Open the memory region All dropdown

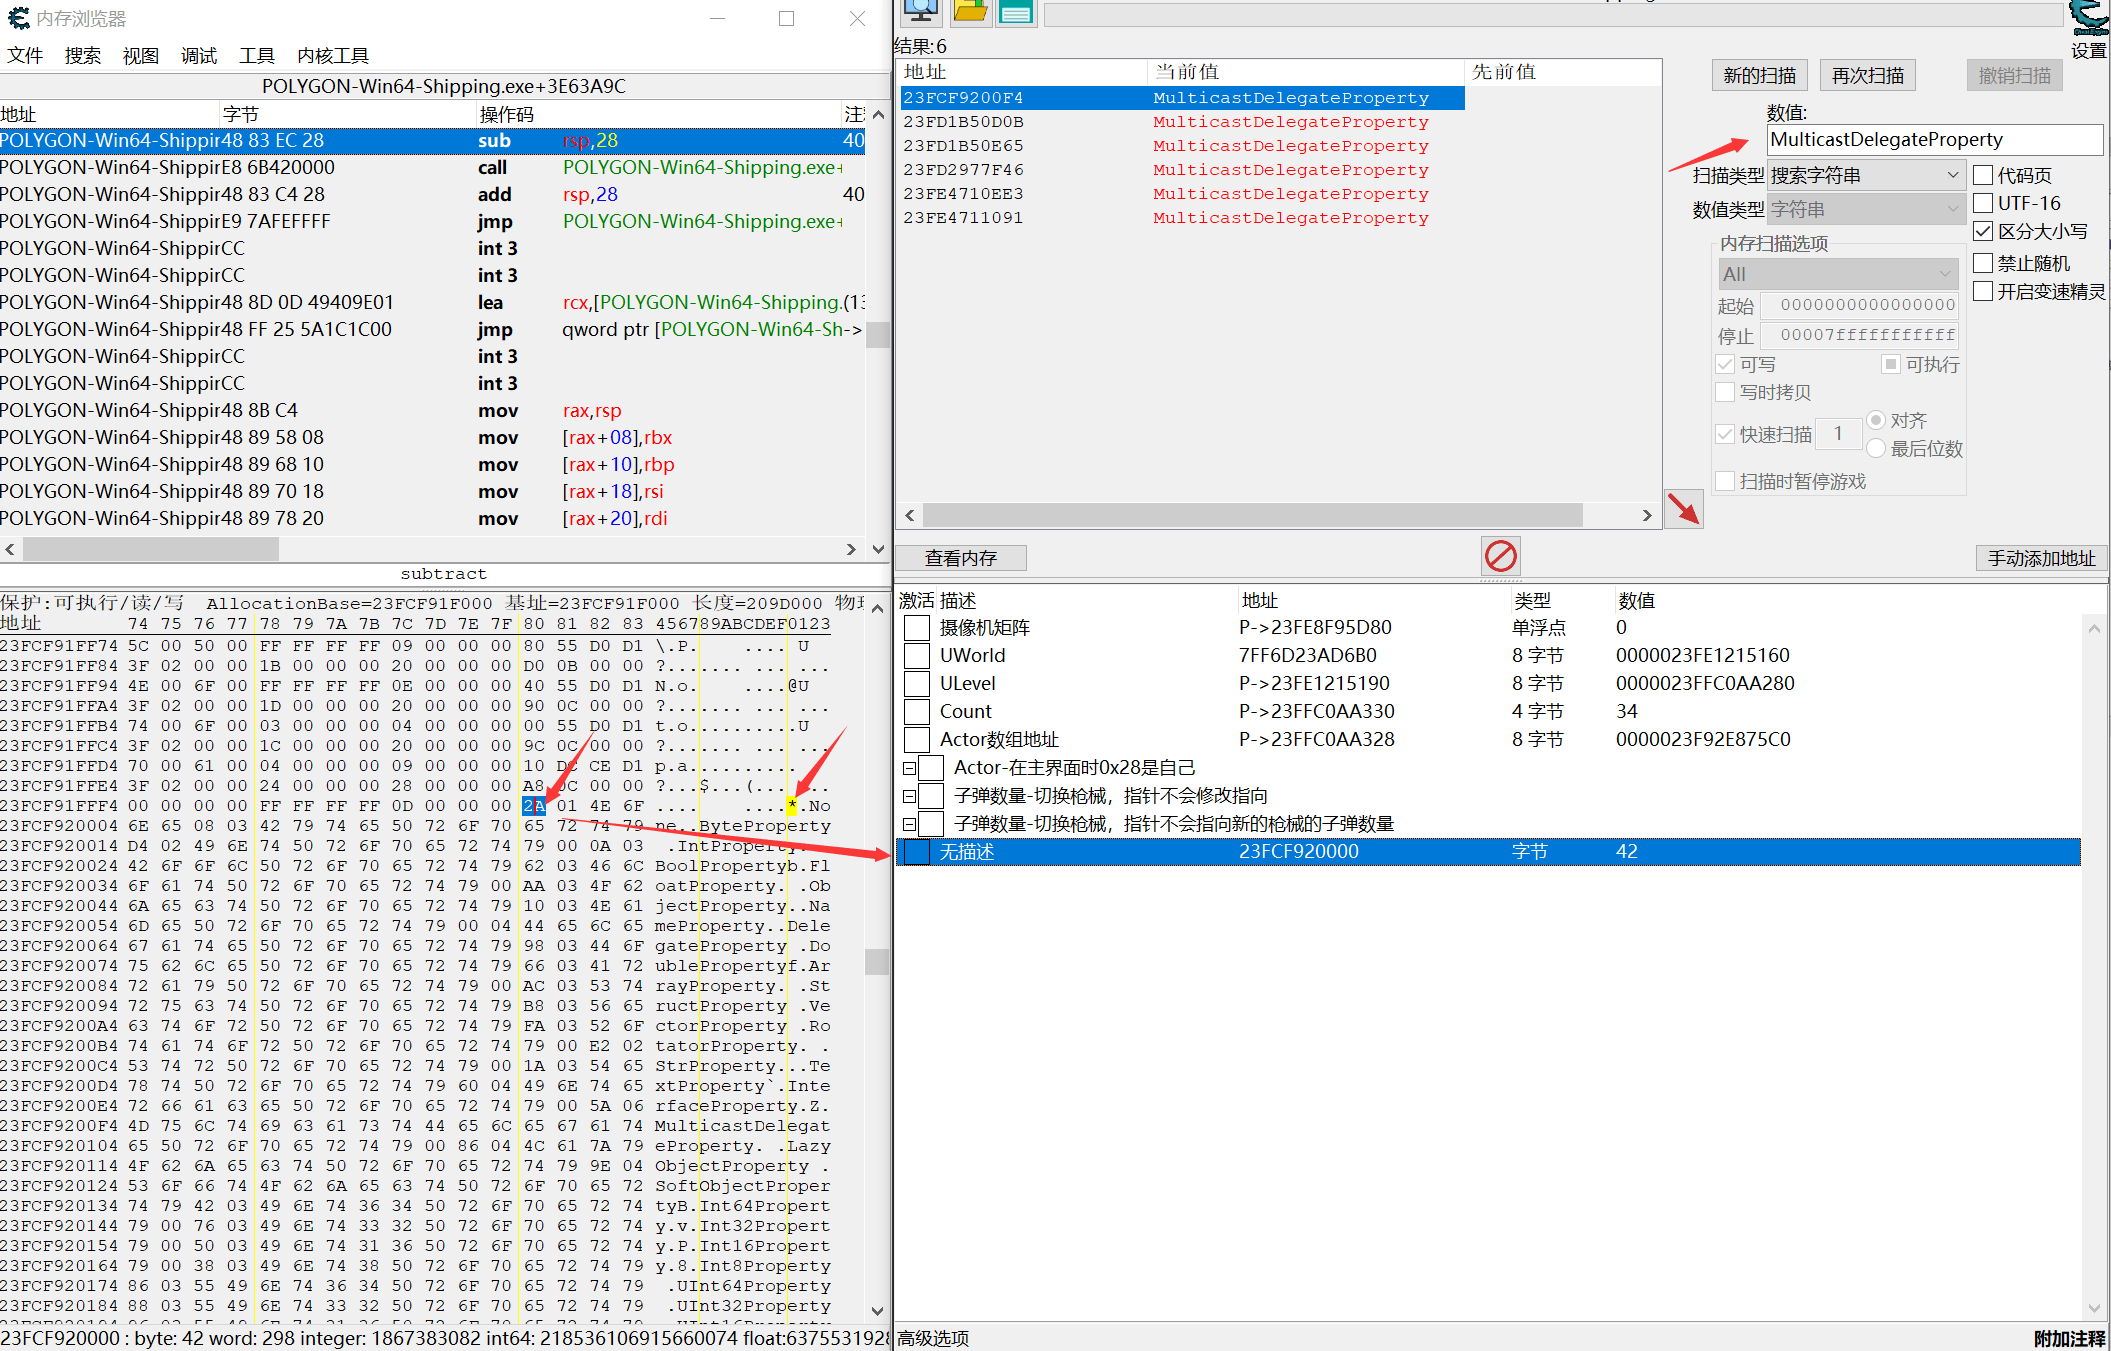pyautogui.click(x=1837, y=274)
